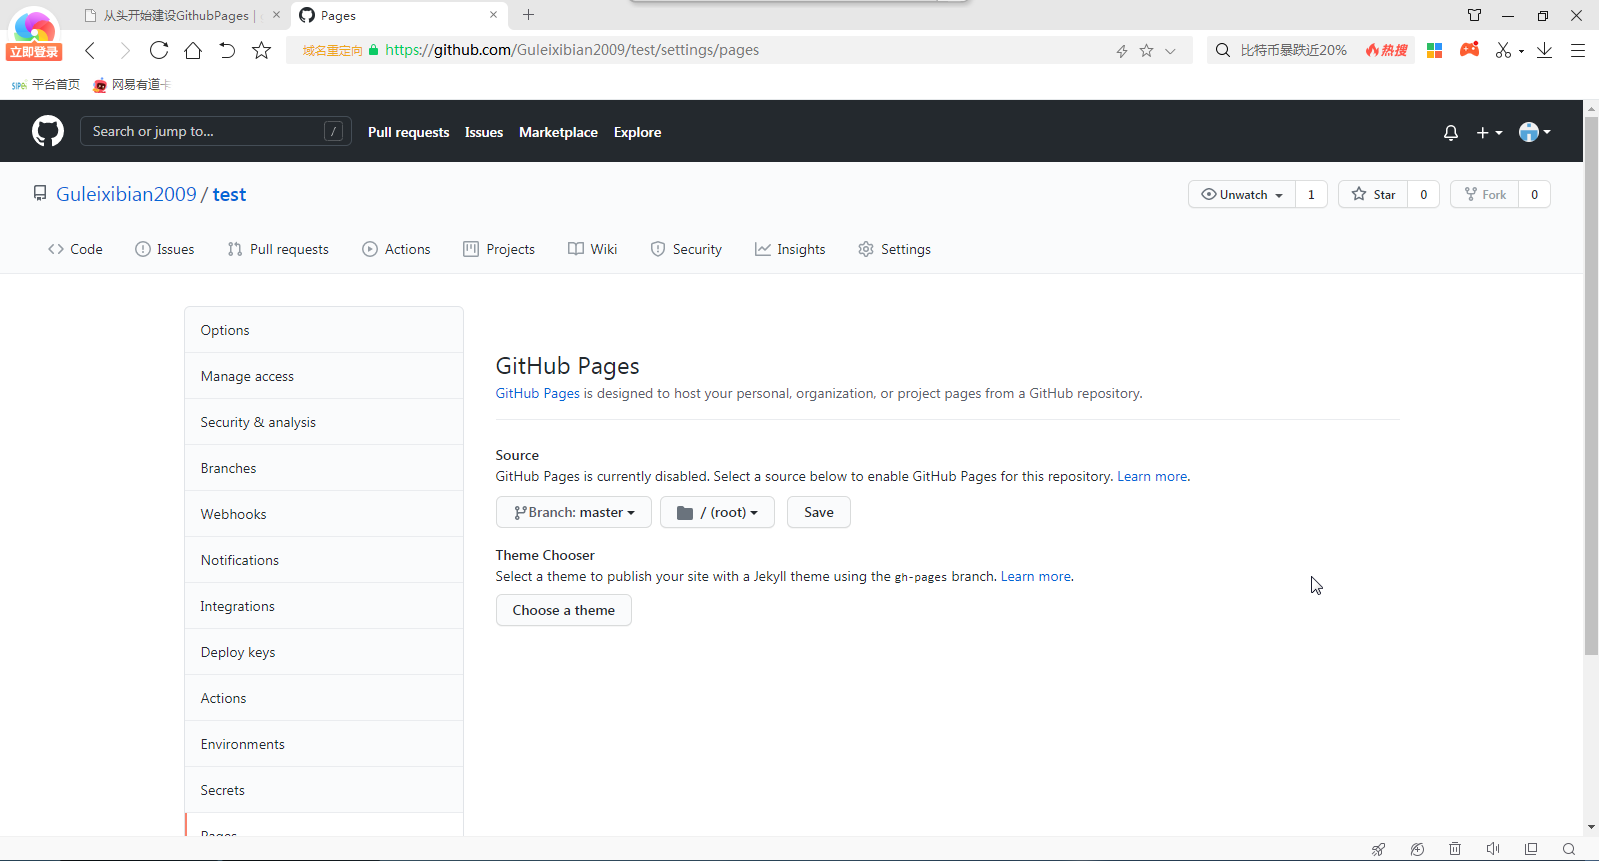The image size is (1599, 861).
Task: Open Webhooks settings
Action: tap(324, 514)
